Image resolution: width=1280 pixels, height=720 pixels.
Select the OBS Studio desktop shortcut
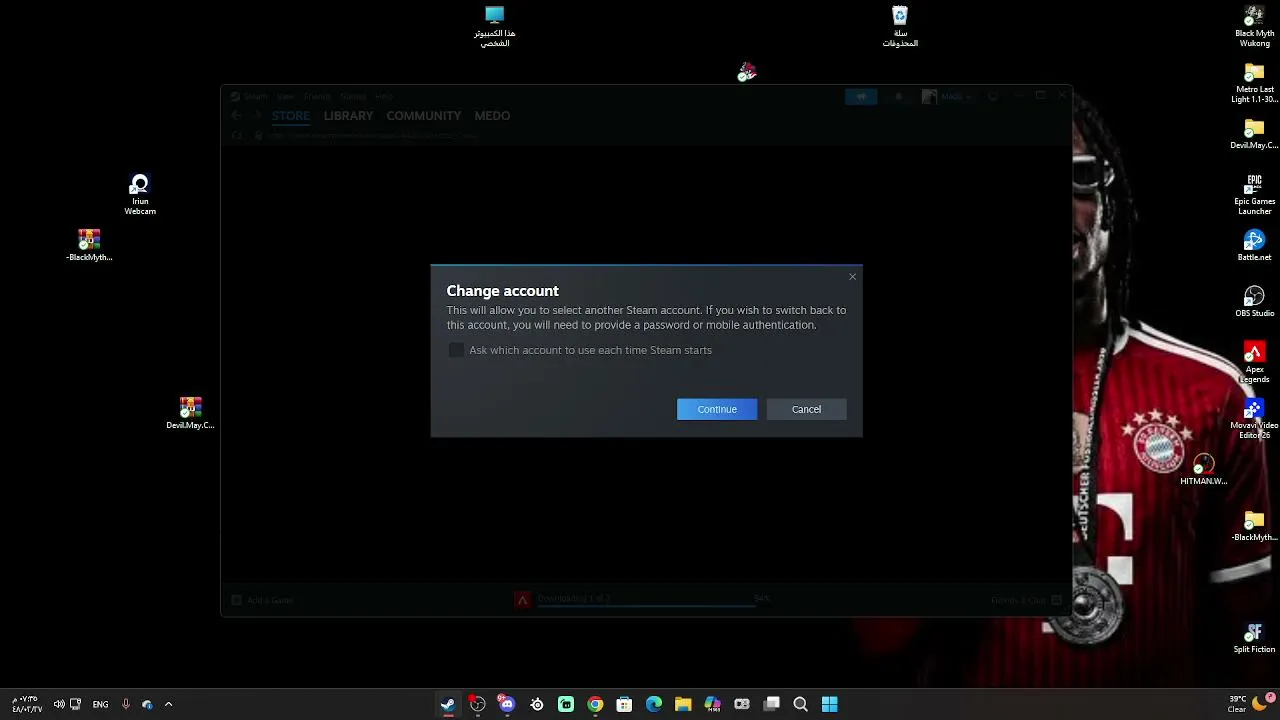pos(1254,302)
